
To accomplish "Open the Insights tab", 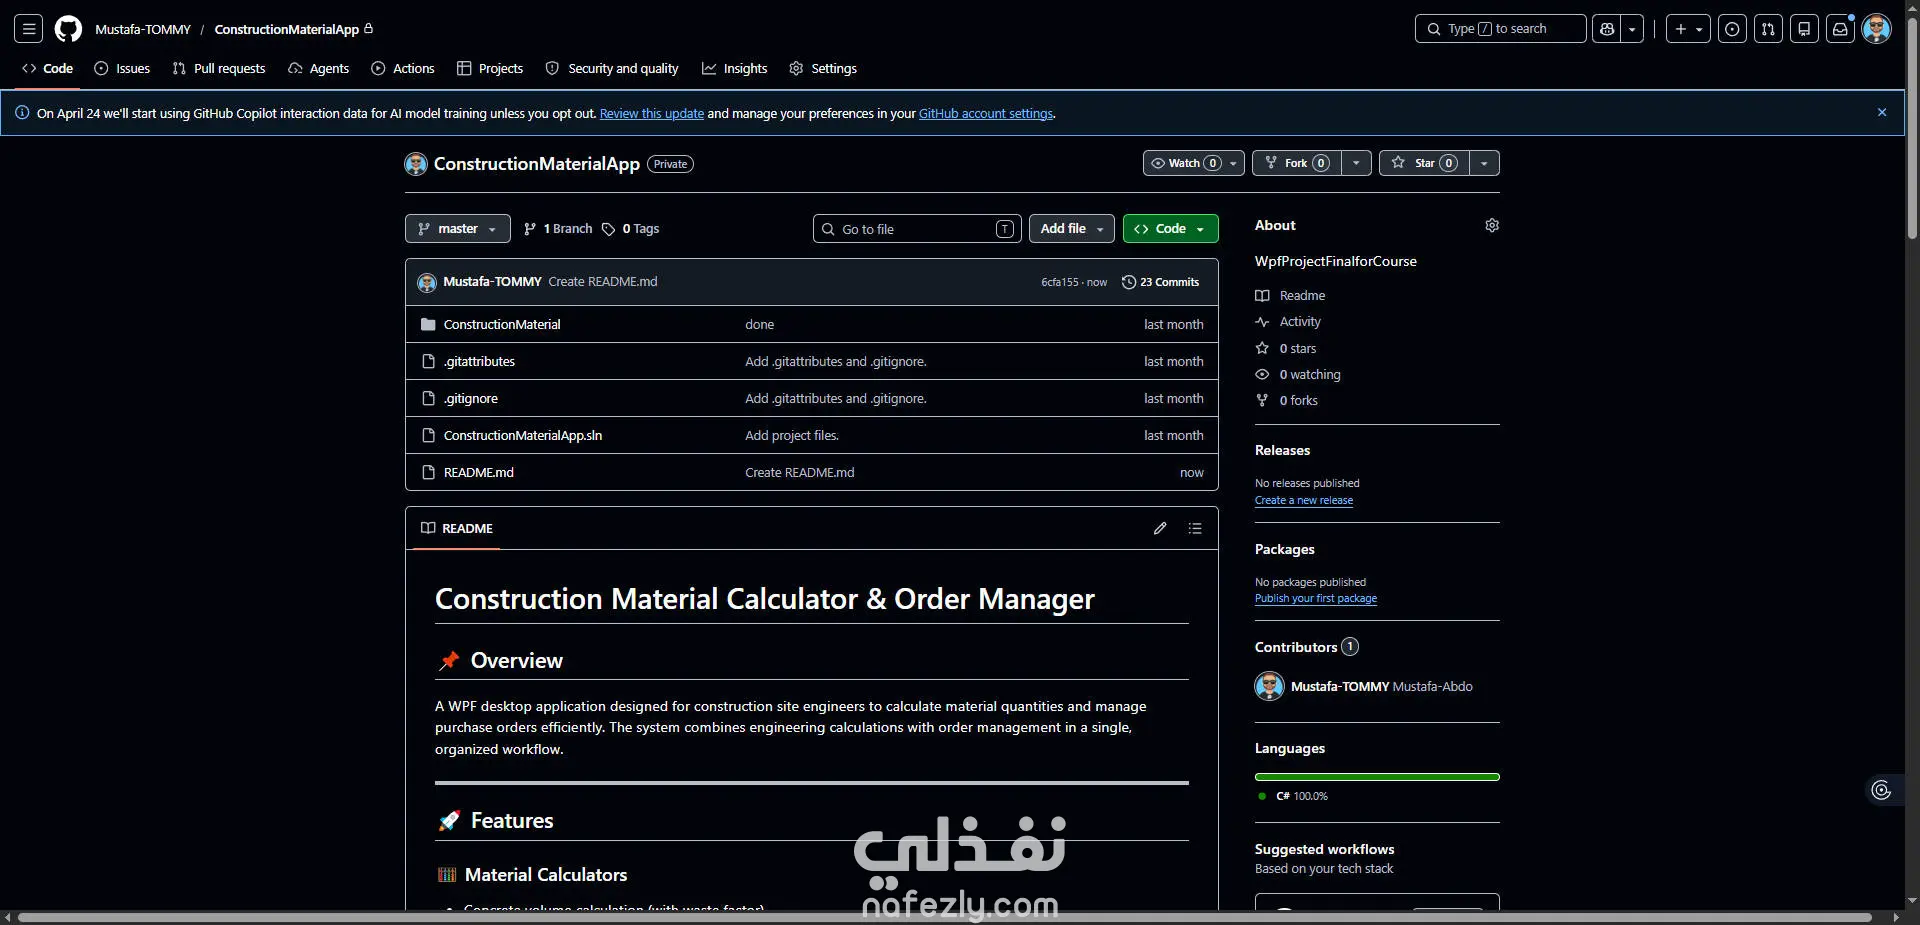I will click(x=735, y=68).
